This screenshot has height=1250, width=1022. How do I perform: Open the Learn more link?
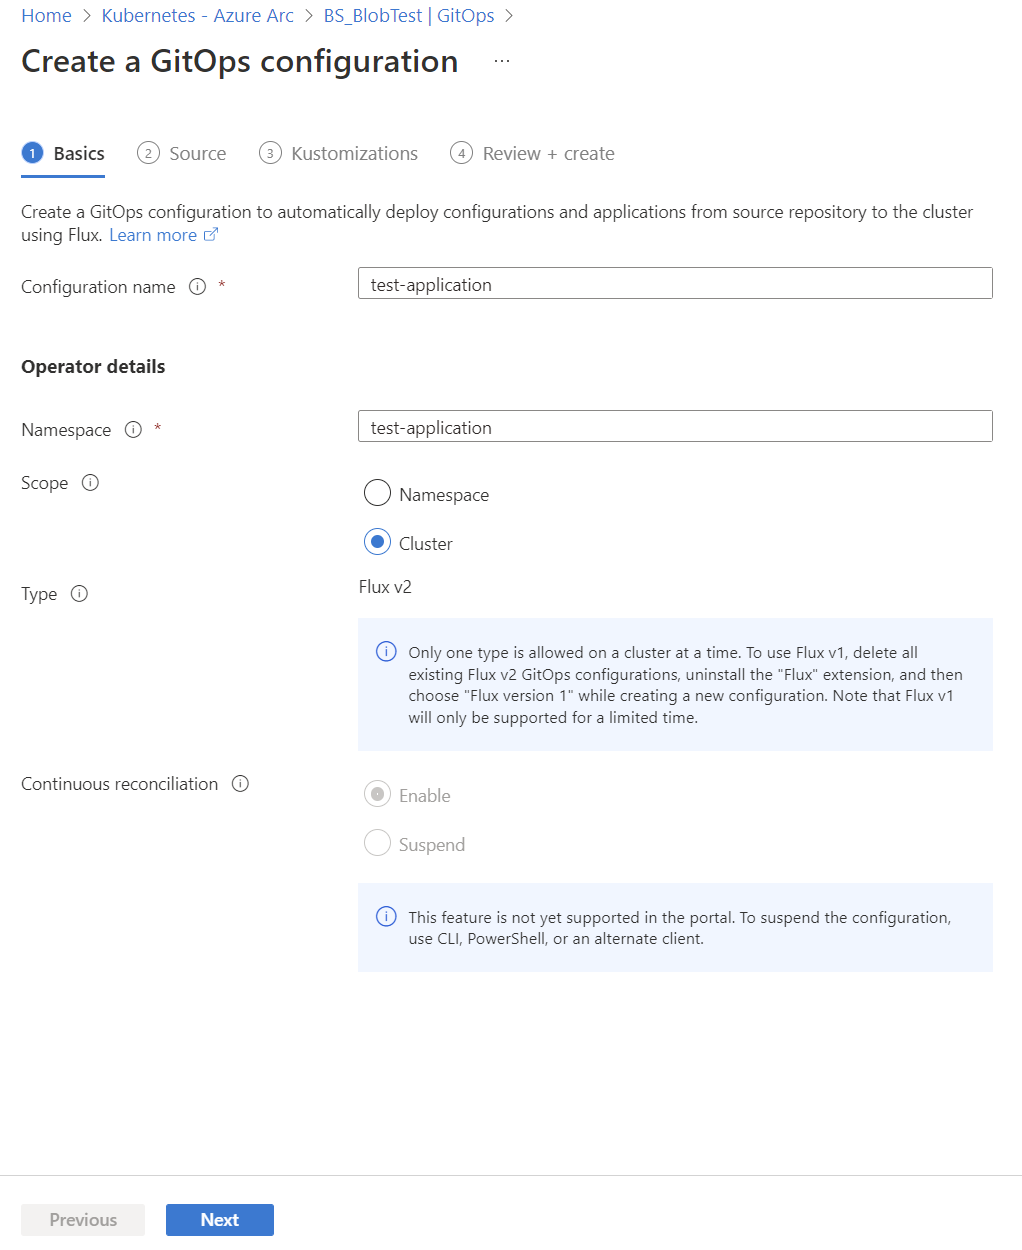coord(153,234)
